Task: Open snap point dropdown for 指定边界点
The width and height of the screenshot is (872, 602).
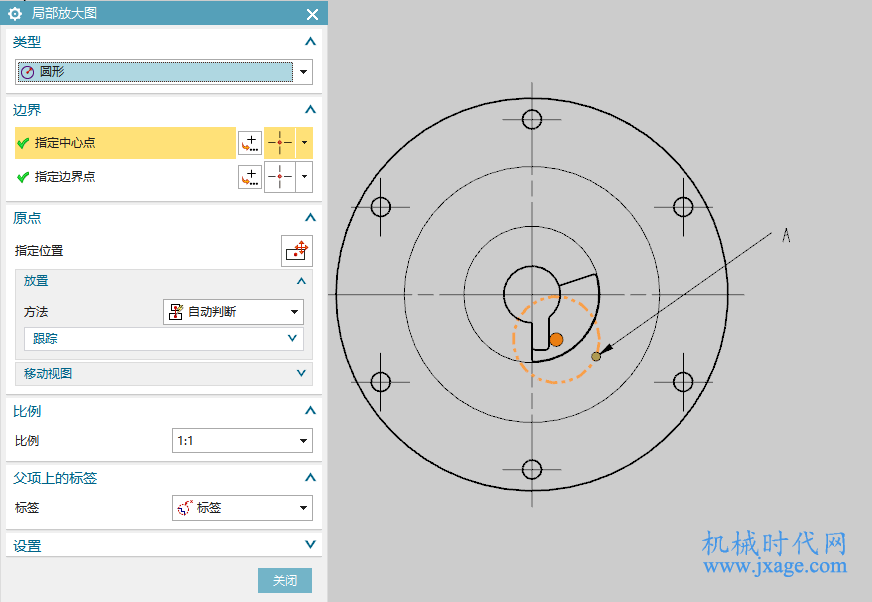Action: tap(304, 177)
